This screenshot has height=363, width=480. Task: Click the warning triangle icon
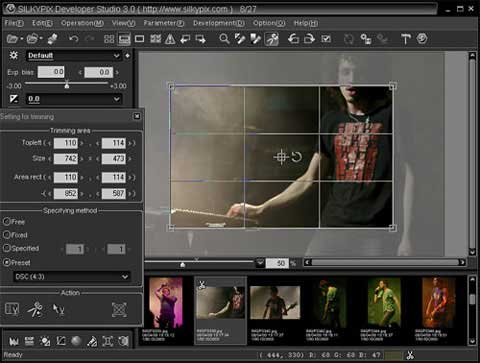click(x=170, y=39)
